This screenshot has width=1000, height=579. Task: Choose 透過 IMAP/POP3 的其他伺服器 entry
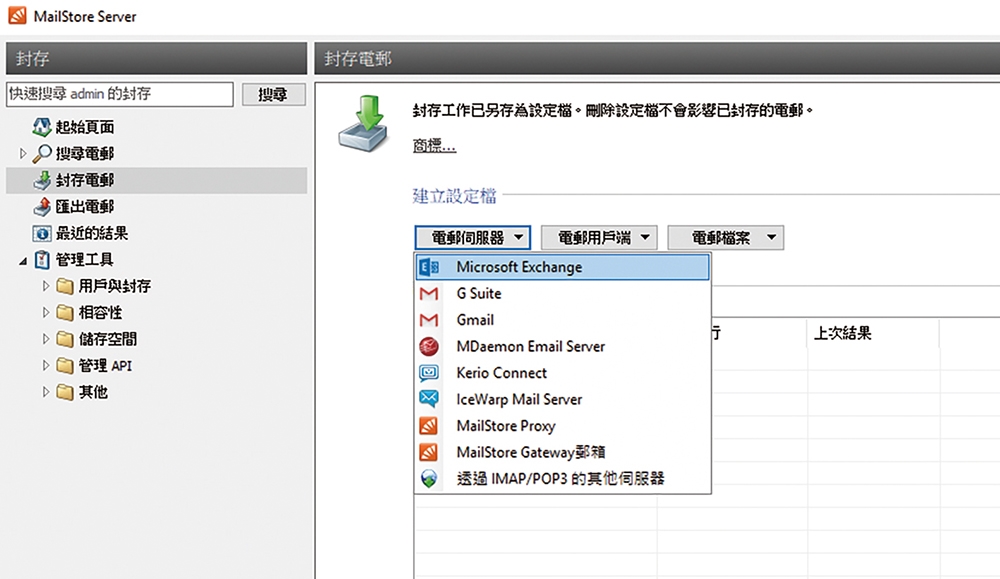(562, 479)
